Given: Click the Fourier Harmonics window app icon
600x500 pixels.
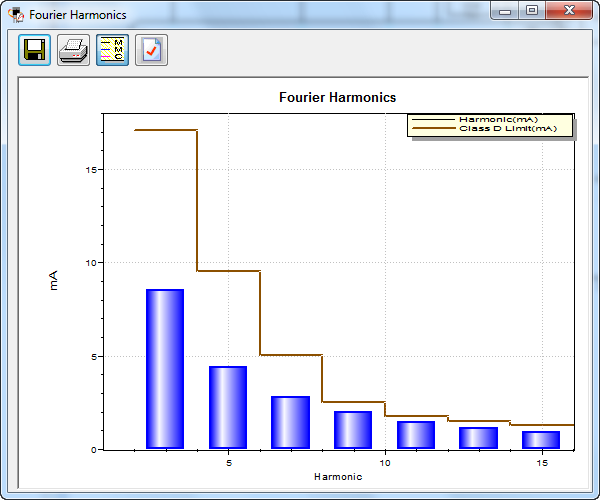Looking at the screenshot, I should [x=15, y=15].
